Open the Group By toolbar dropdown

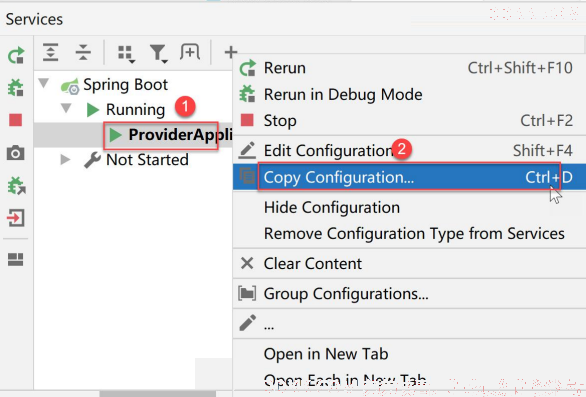(x=126, y=53)
